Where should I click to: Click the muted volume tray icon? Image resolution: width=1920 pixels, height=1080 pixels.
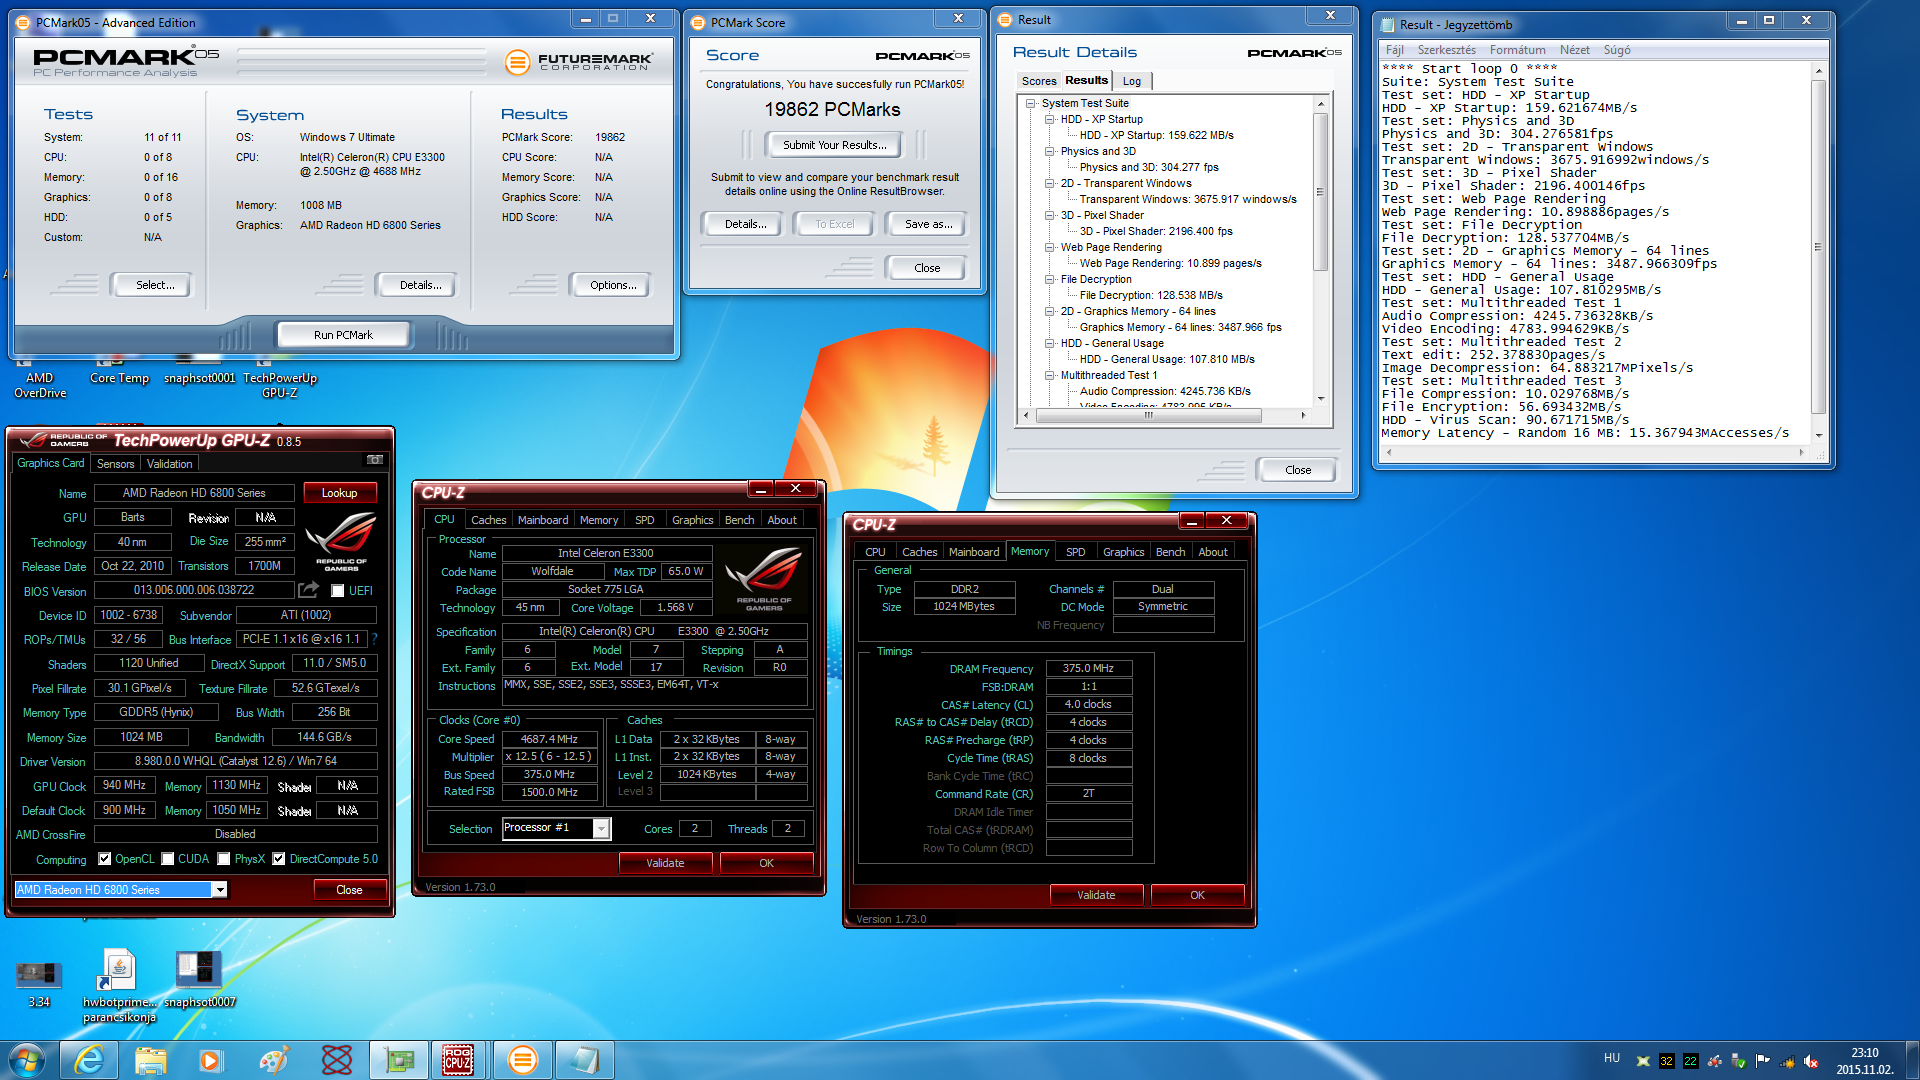click(x=1811, y=1061)
